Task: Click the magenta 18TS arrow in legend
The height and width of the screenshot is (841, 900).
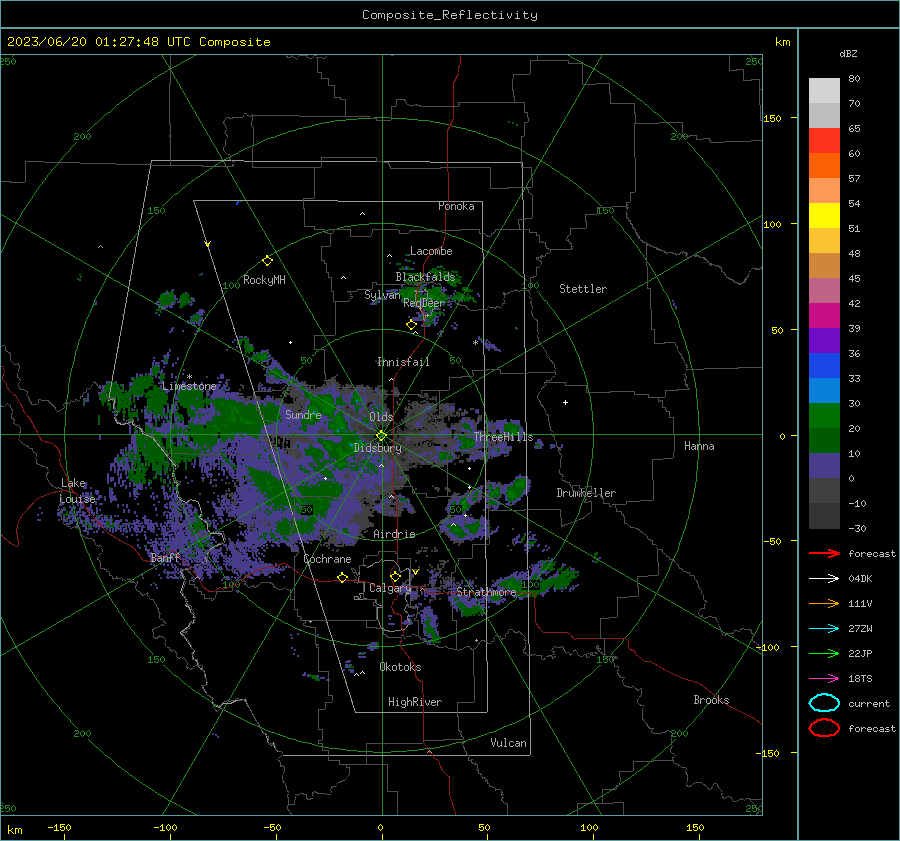Action: [824, 679]
